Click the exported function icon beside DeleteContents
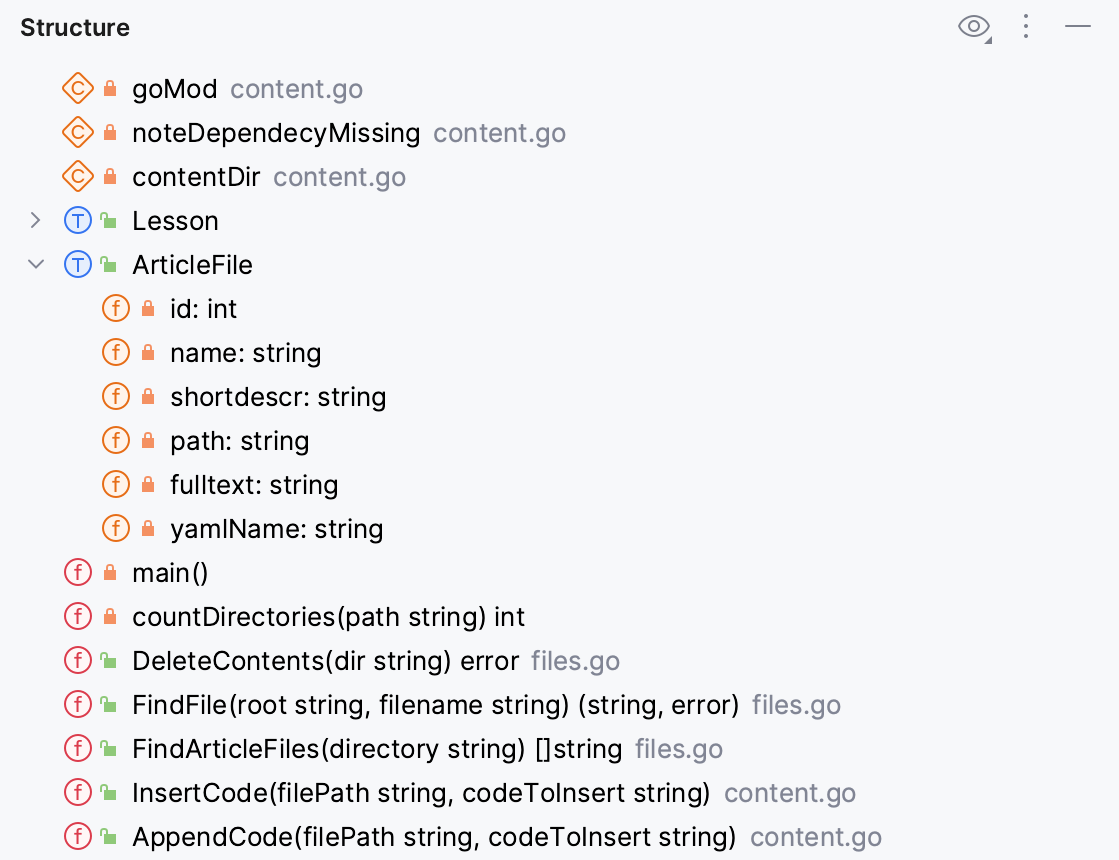Screen dimensions: 1119x860 coord(77,660)
